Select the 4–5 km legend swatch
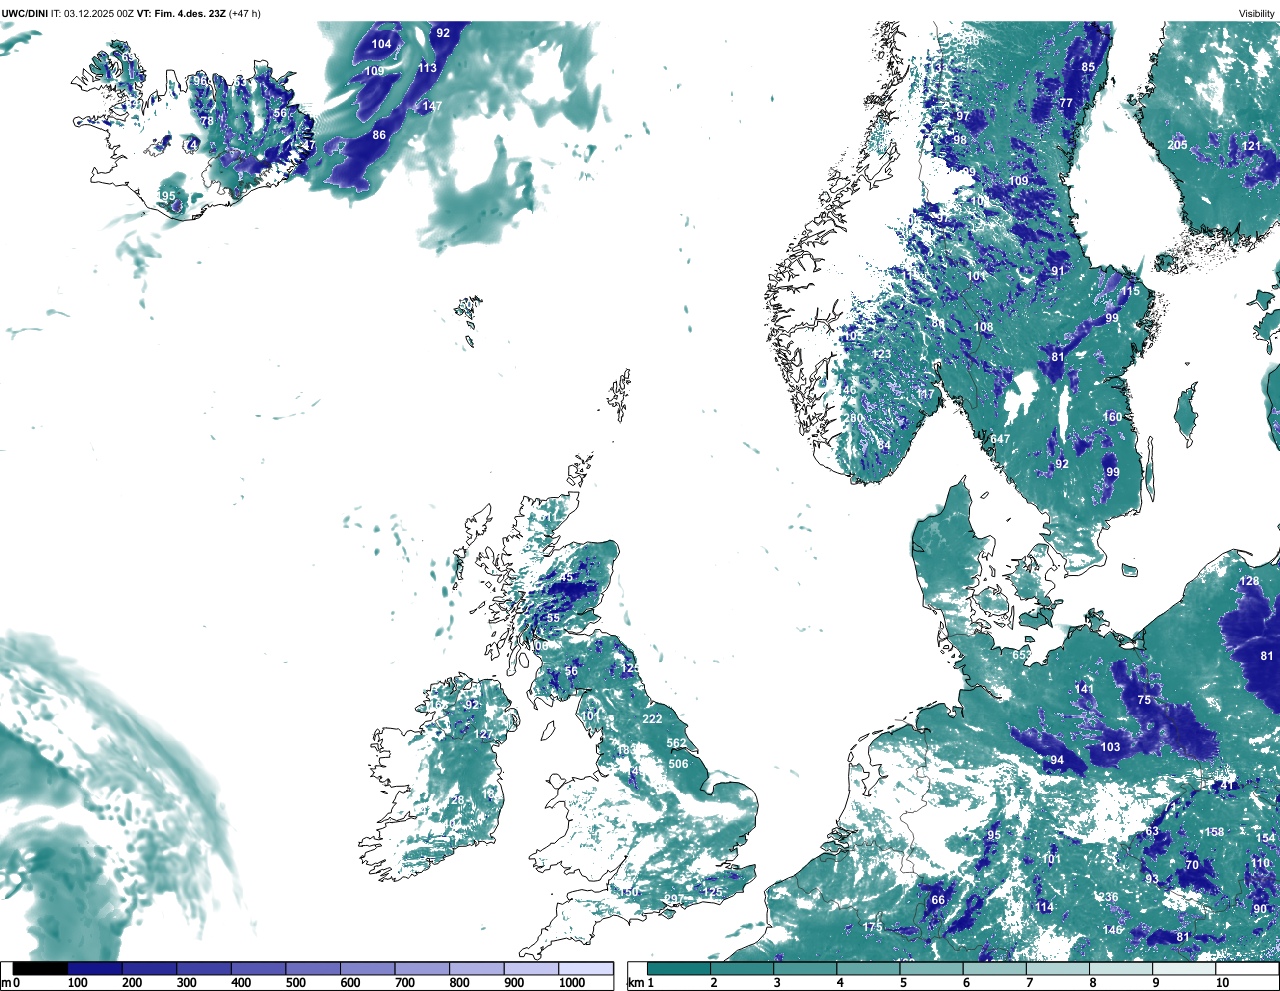The image size is (1280, 991). pyautogui.click(x=868, y=968)
